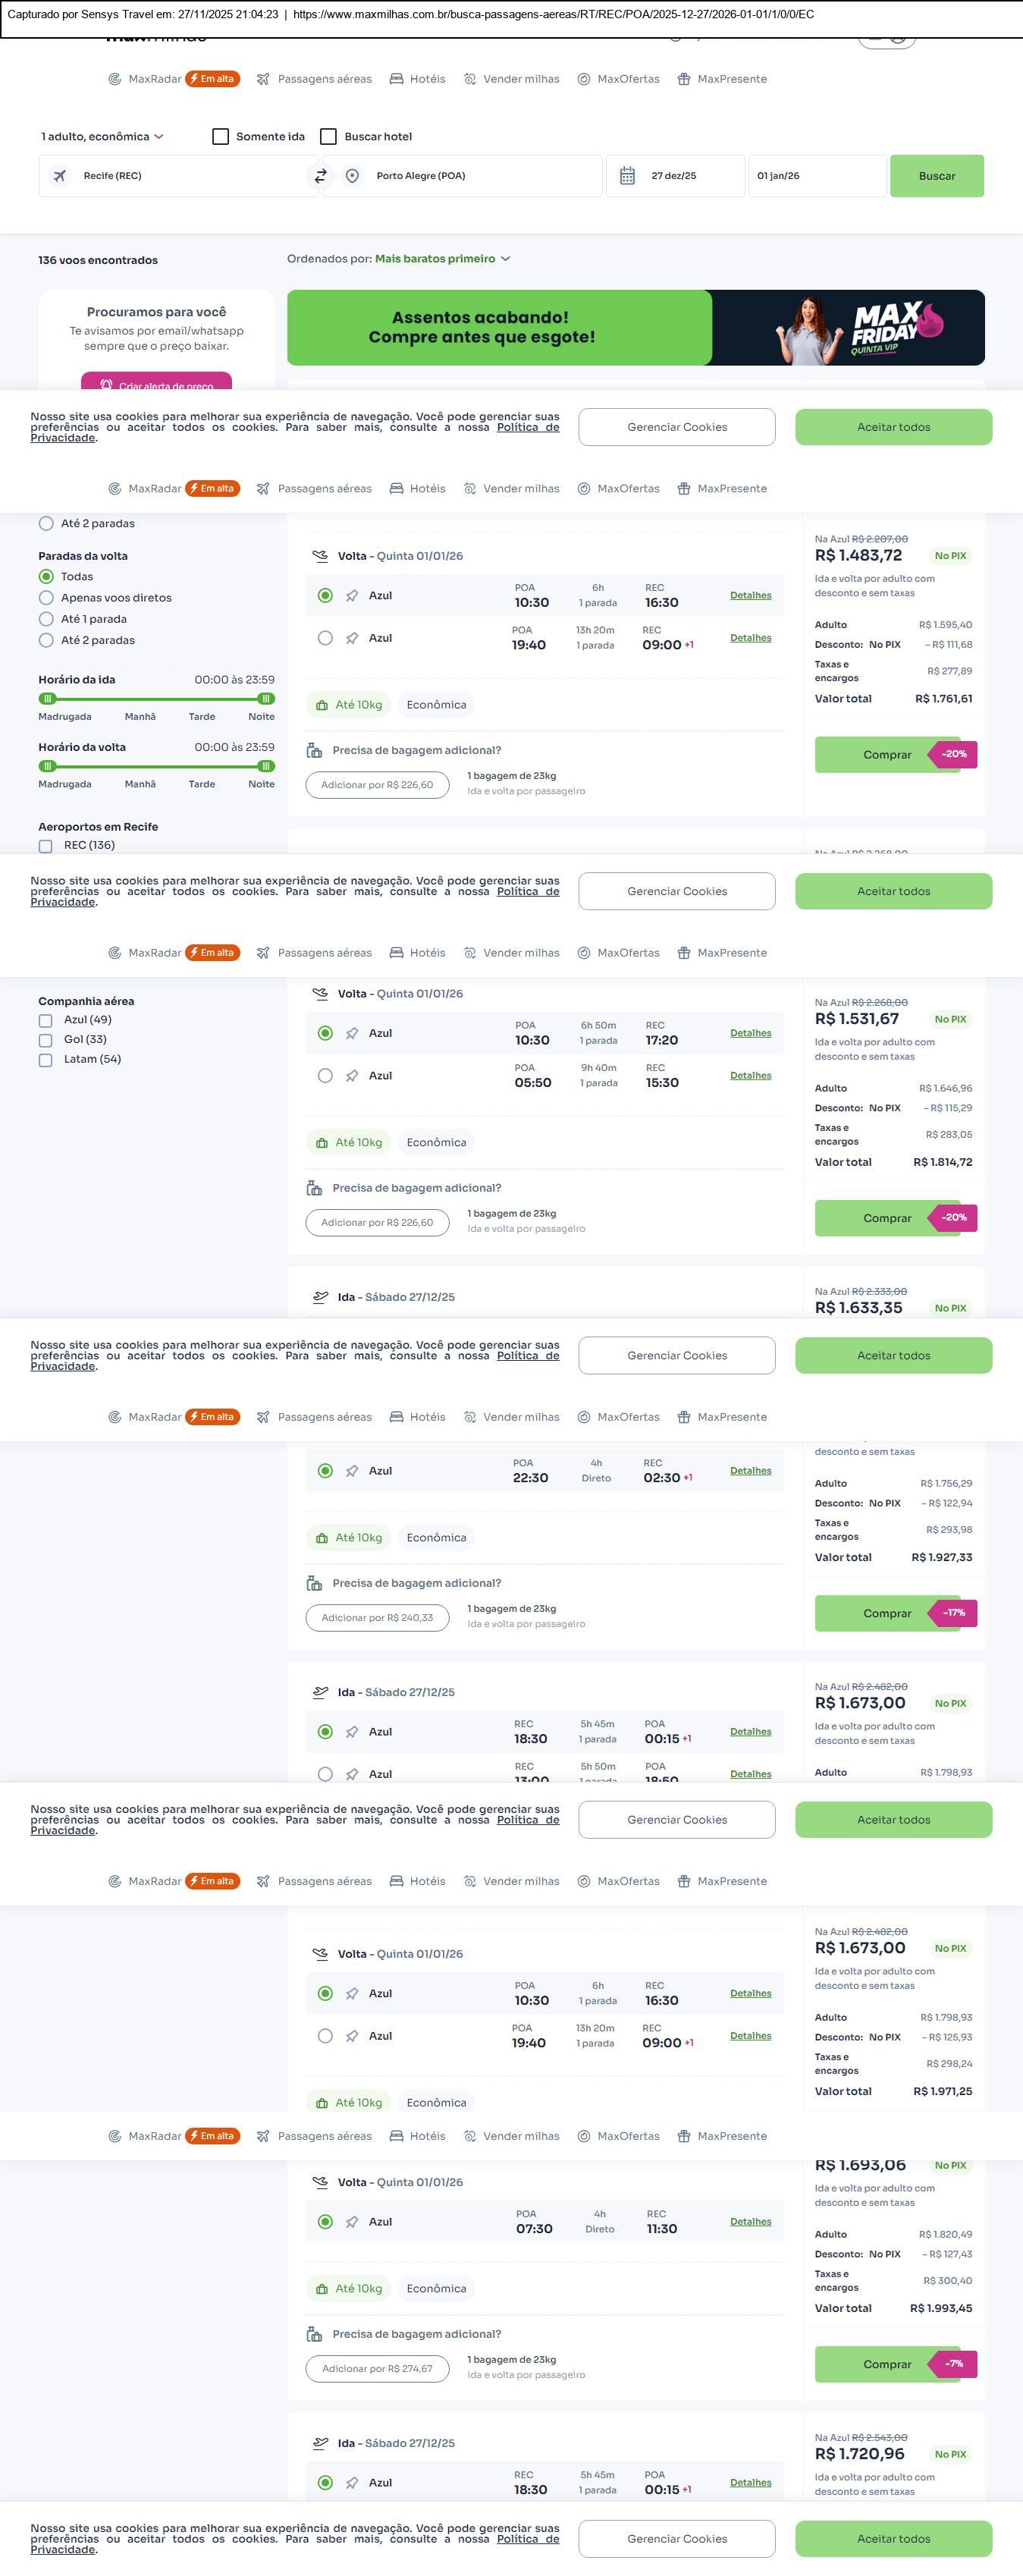The height and width of the screenshot is (2576, 1023).
Task: Enable the Buscar hotel checkbox
Action: (x=328, y=137)
